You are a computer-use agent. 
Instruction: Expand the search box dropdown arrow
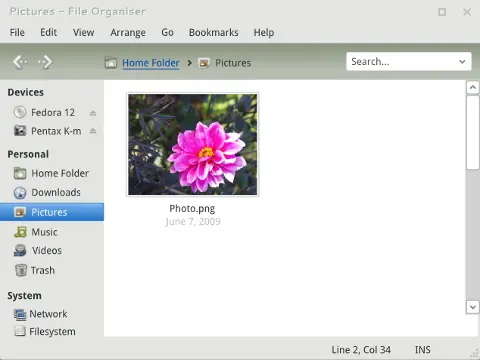click(462, 62)
